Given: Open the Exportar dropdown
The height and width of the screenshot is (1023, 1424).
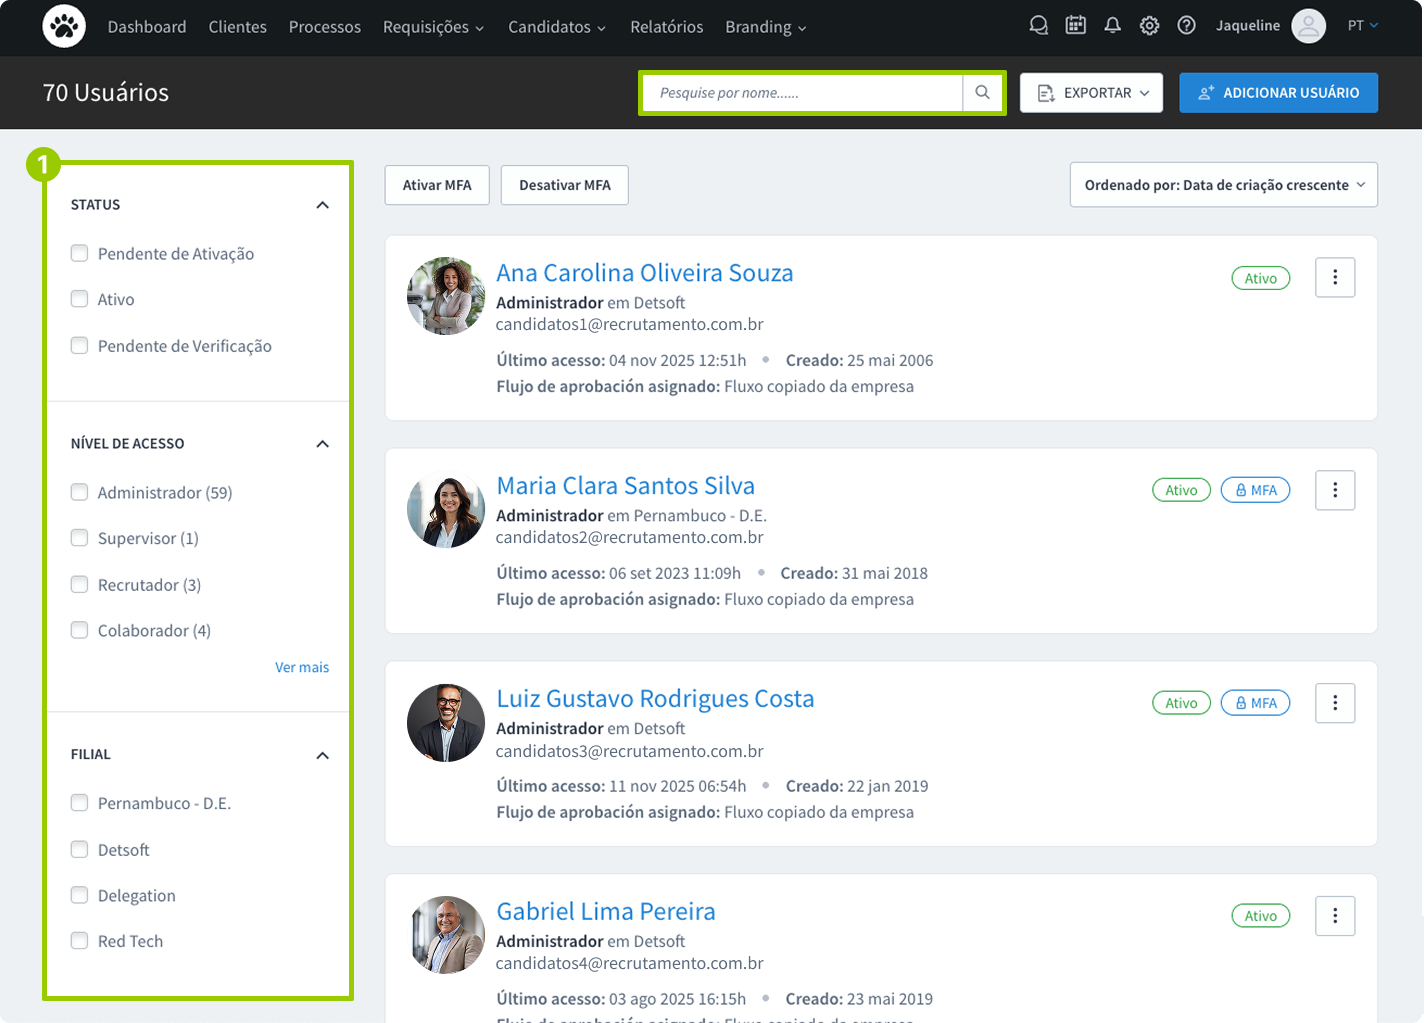Looking at the screenshot, I should point(1091,93).
